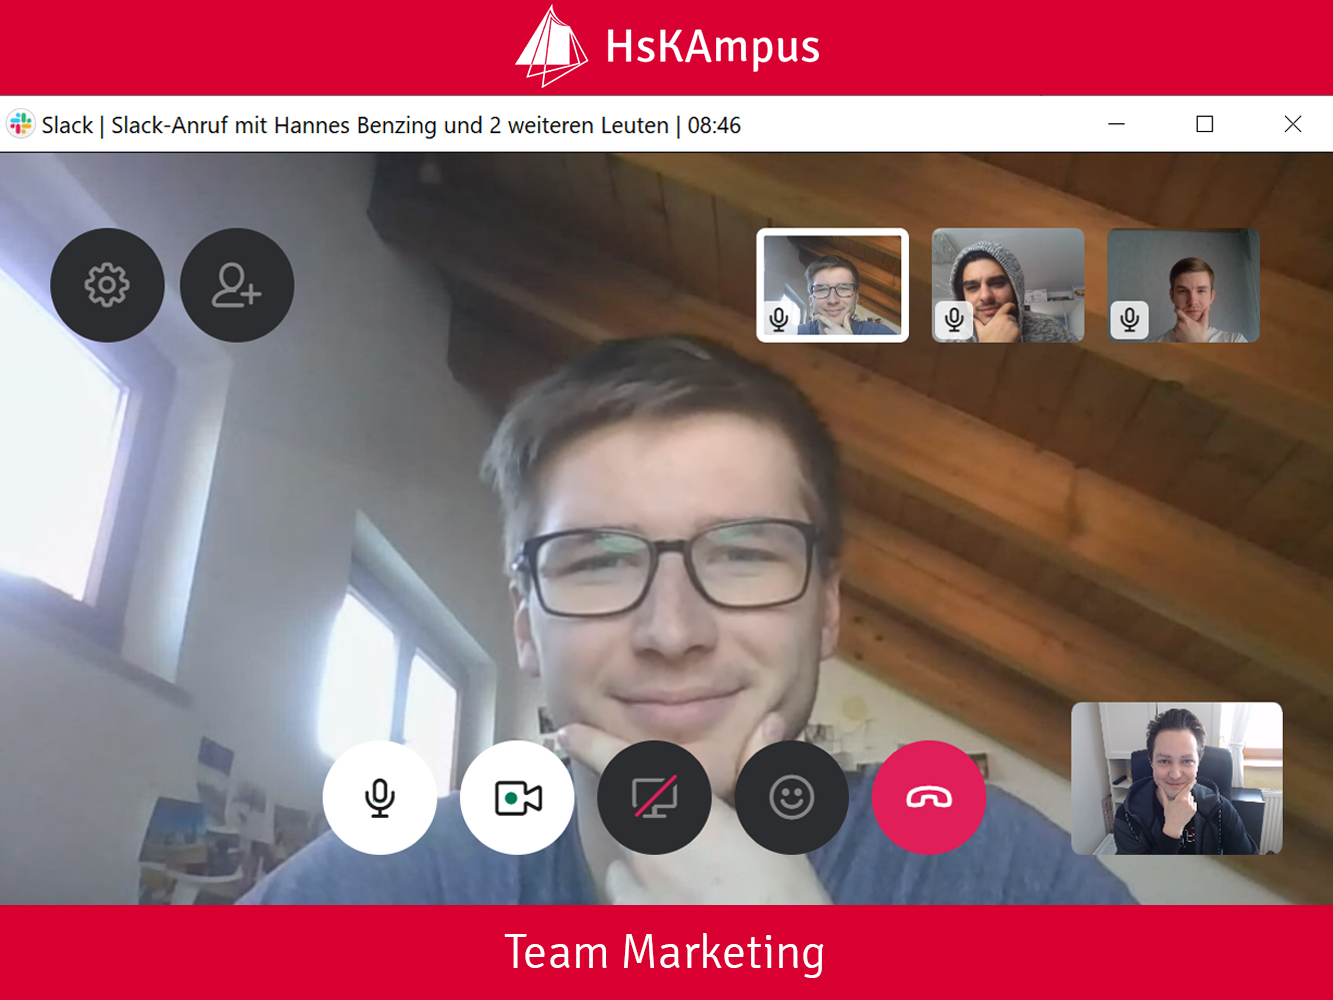Invite another person to the call
1333x1000 pixels.
pos(236,284)
